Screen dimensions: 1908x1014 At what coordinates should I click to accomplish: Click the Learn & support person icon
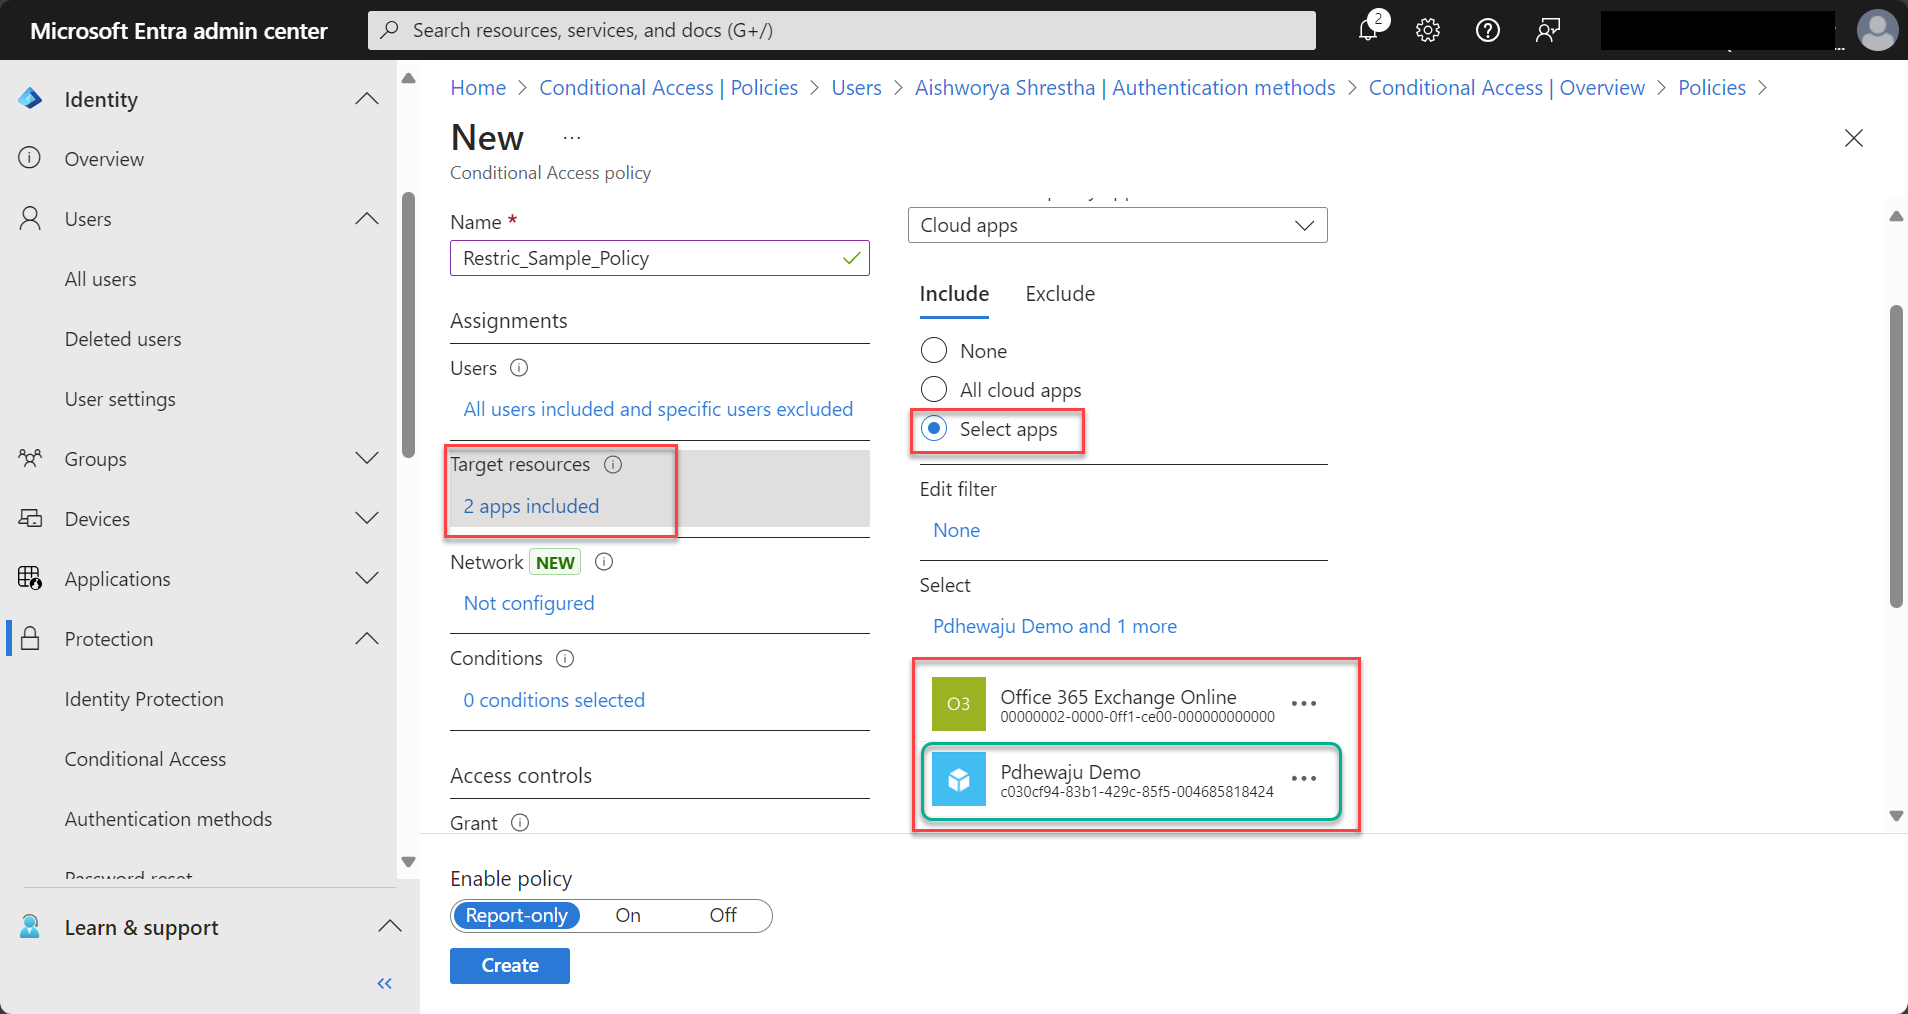(30, 927)
